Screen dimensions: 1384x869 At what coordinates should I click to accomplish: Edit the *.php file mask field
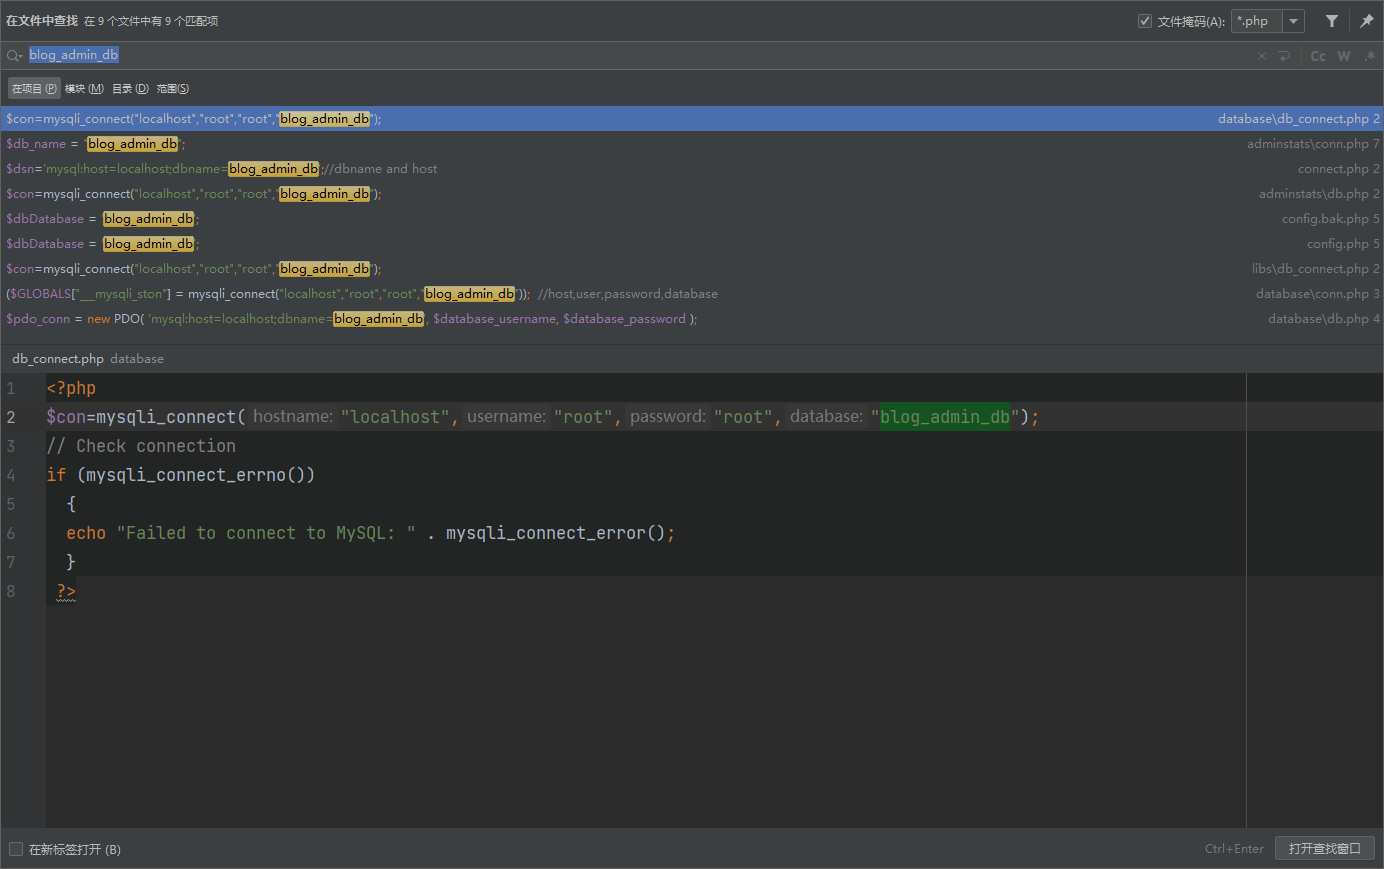1257,21
